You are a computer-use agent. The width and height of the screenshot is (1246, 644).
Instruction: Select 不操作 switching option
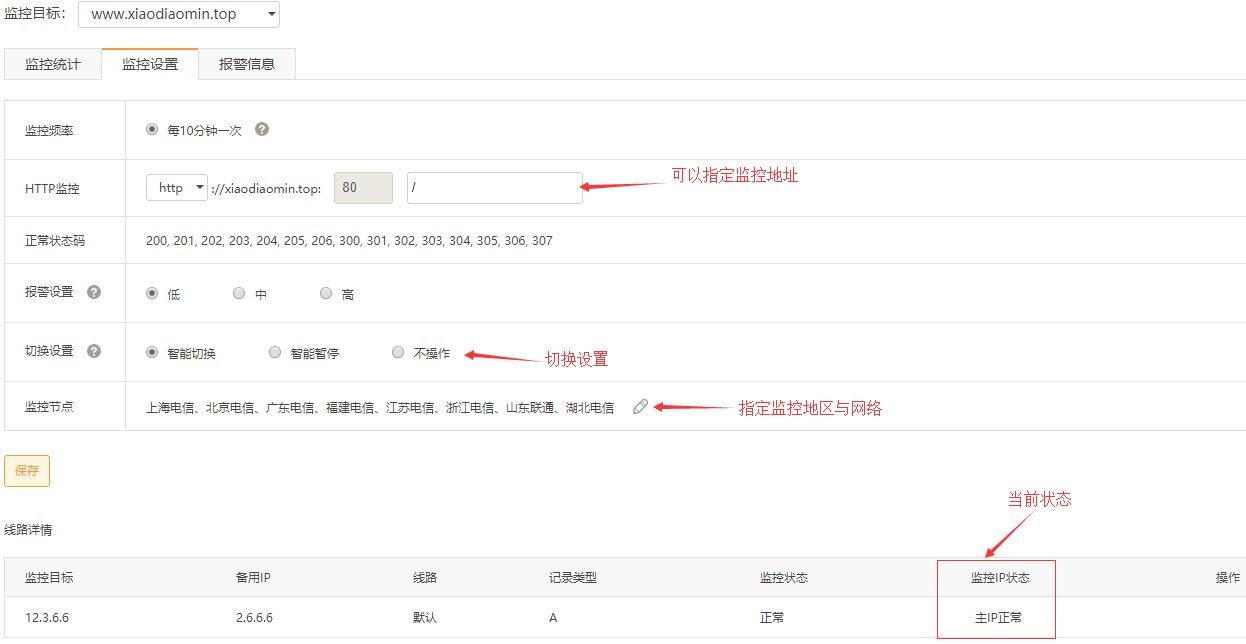tap(398, 352)
